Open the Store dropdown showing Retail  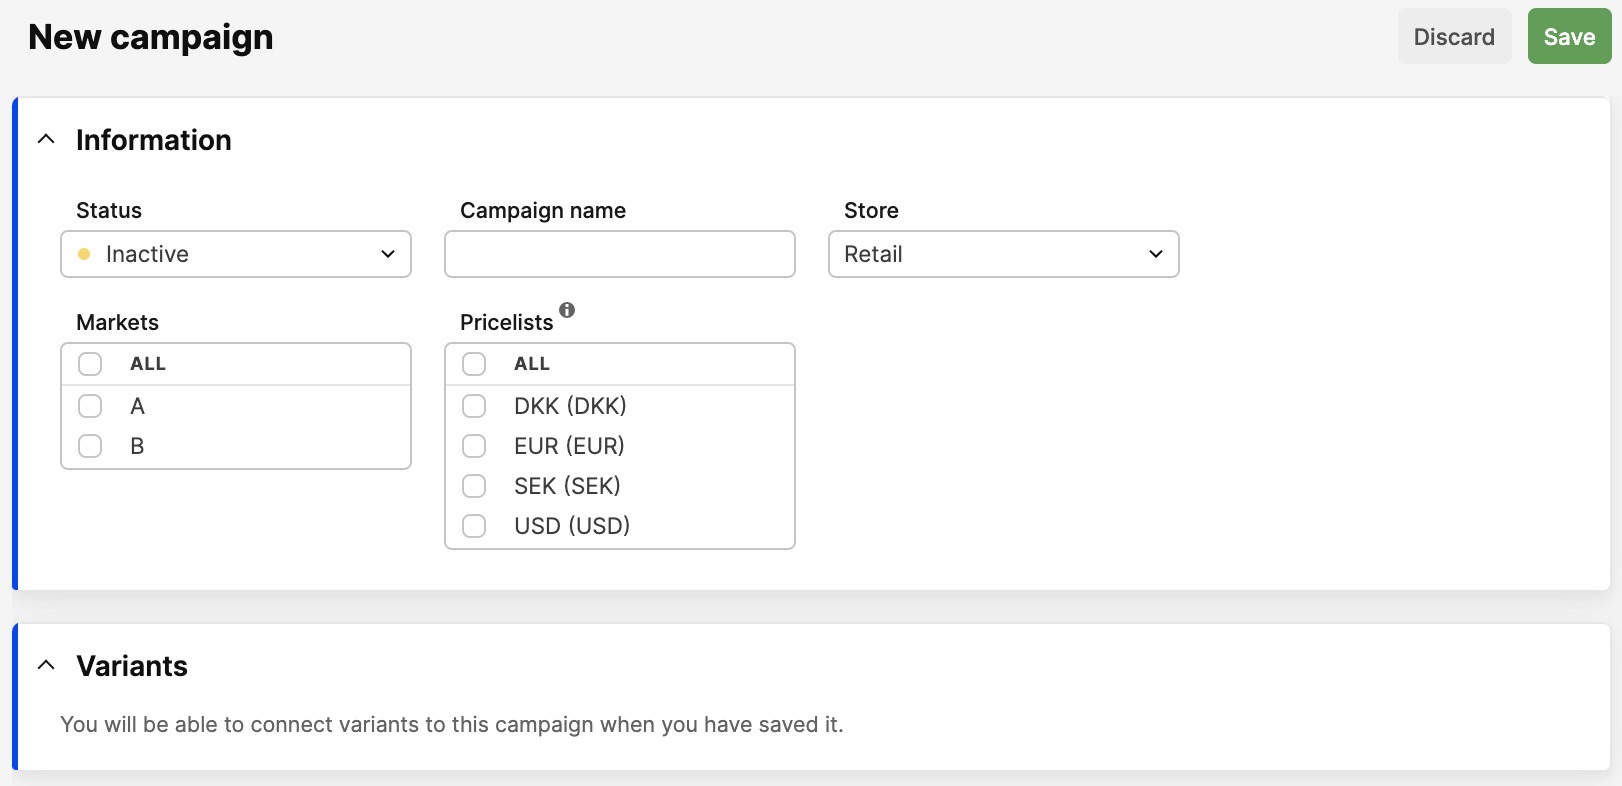click(1003, 254)
